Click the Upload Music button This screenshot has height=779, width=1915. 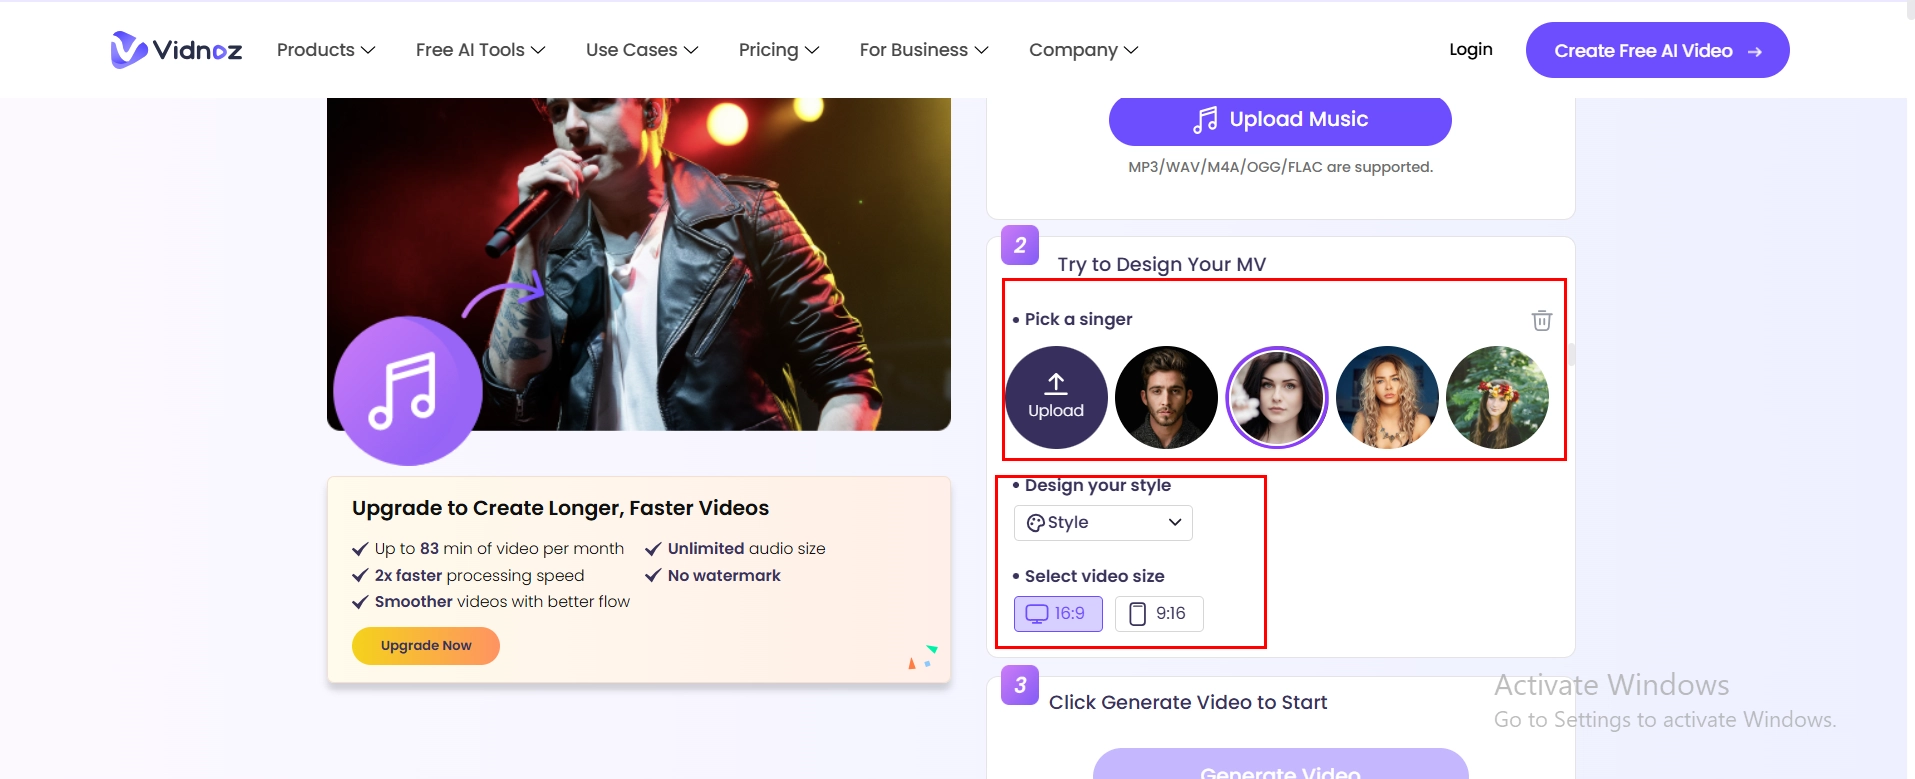[1280, 120]
